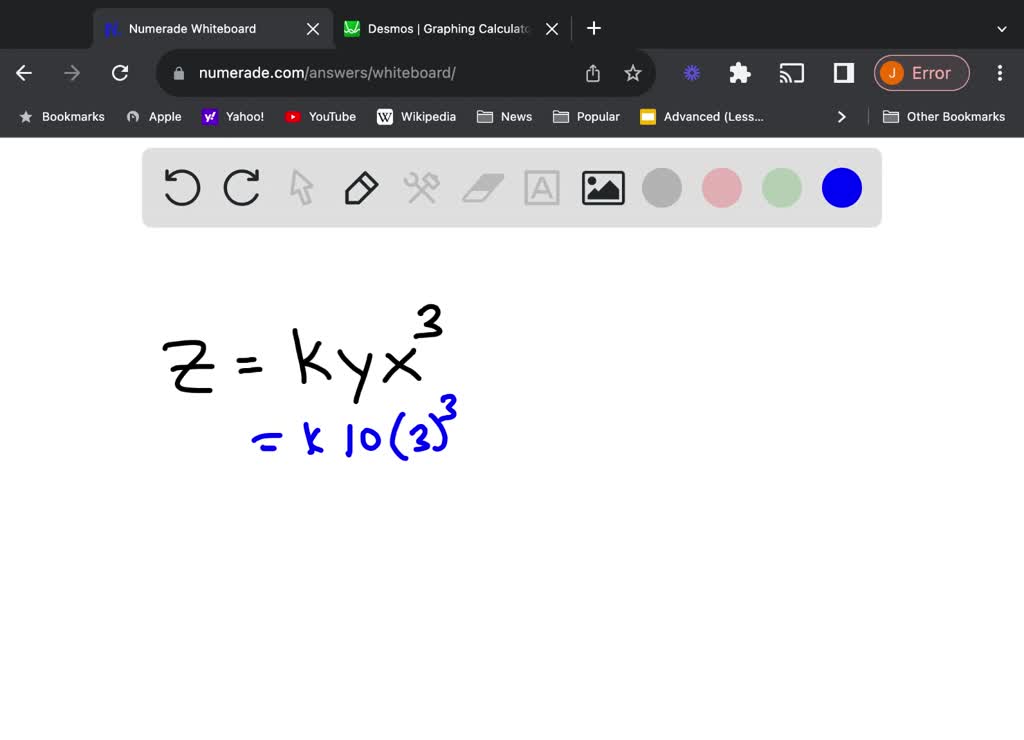Open the image insert tool
Viewport: 1024px width, 740px height.
point(602,187)
